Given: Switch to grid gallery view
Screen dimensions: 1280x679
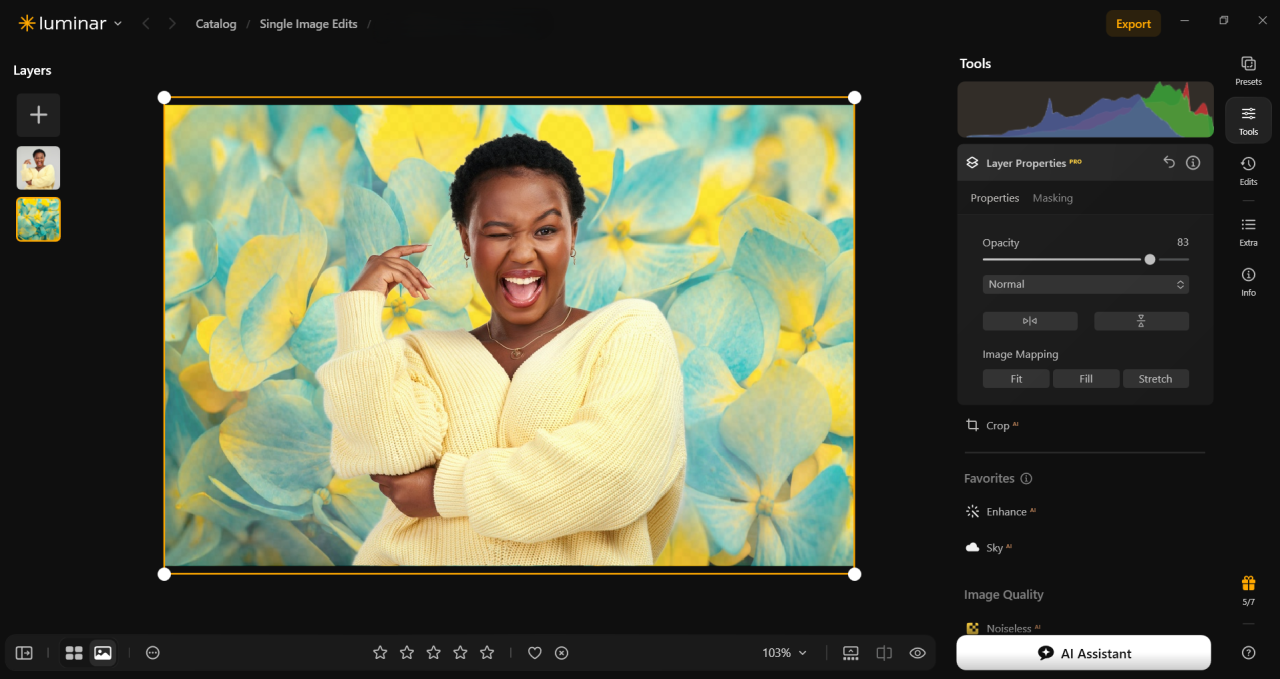Looking at the screenshot, I should 74,653.
